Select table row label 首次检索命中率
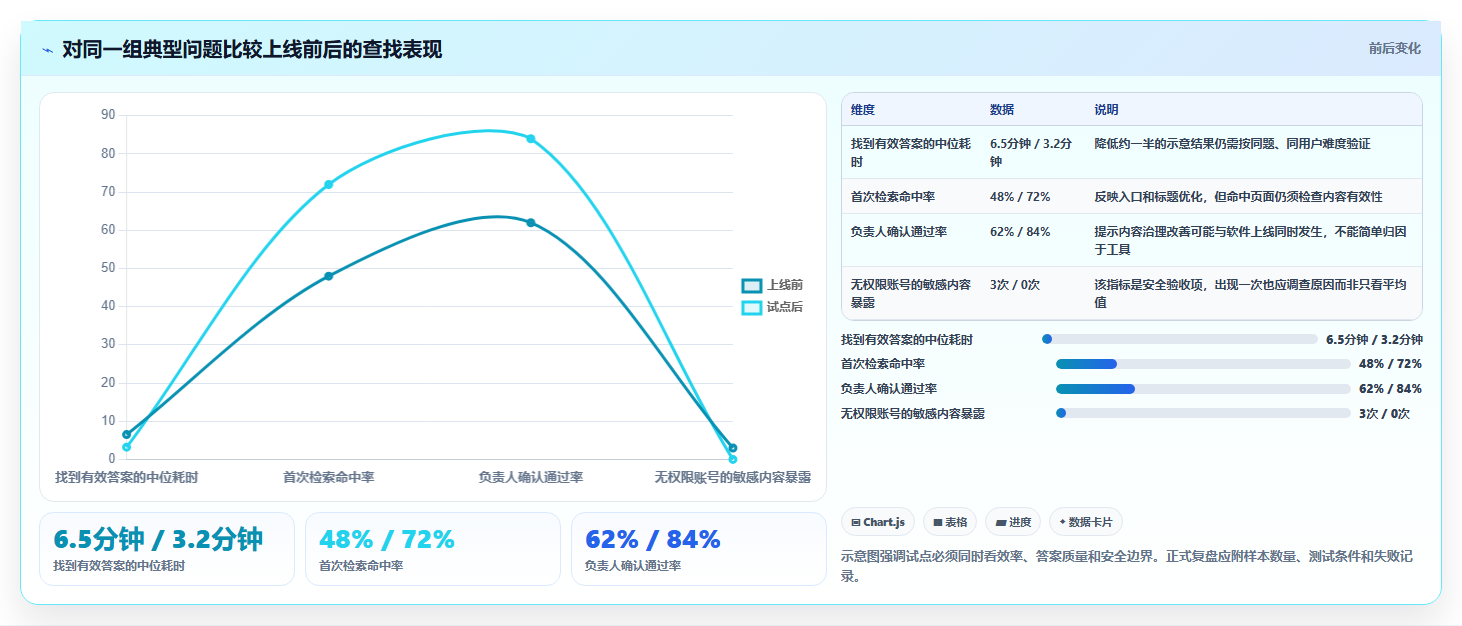This screenshot has height=626, width=1462. click(893, 197)
